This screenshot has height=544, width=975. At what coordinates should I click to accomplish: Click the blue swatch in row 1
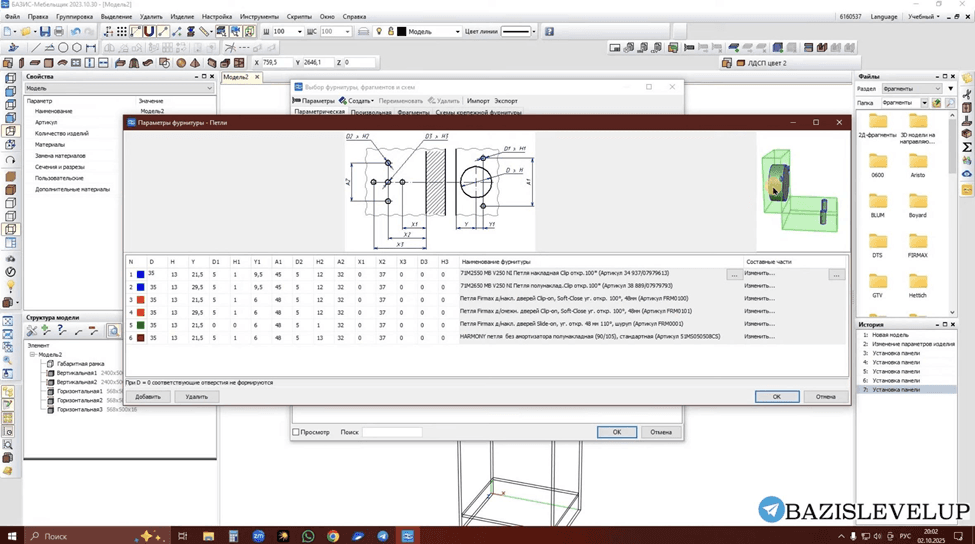(141, 274)
